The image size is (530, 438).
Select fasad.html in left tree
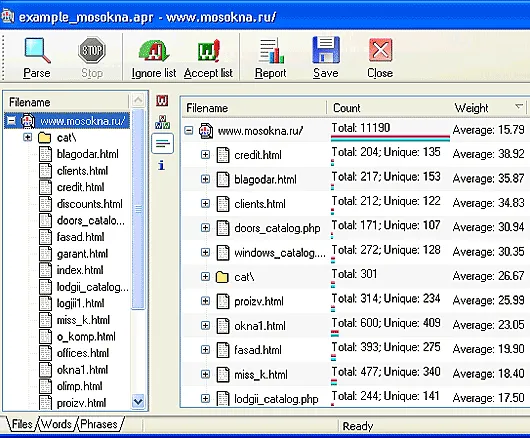pyautogui.click(x=80, y=237)
